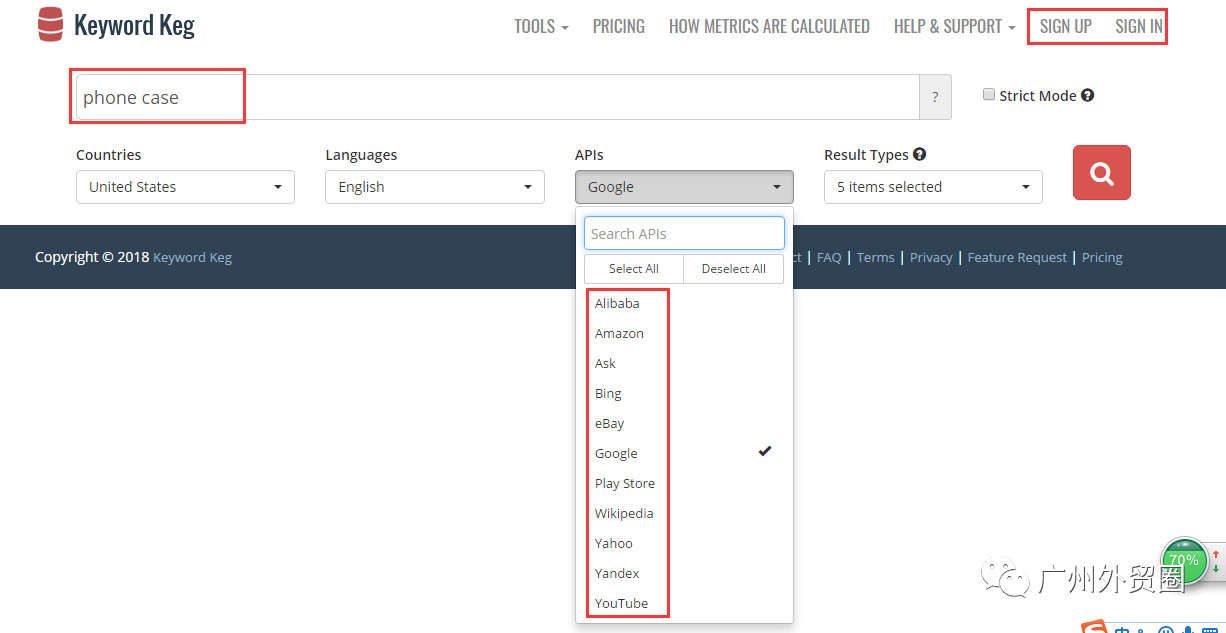Viewport: 1226px width, 633px height.
Task: Open the Pricing footer link
Action: click(1102, 257)
